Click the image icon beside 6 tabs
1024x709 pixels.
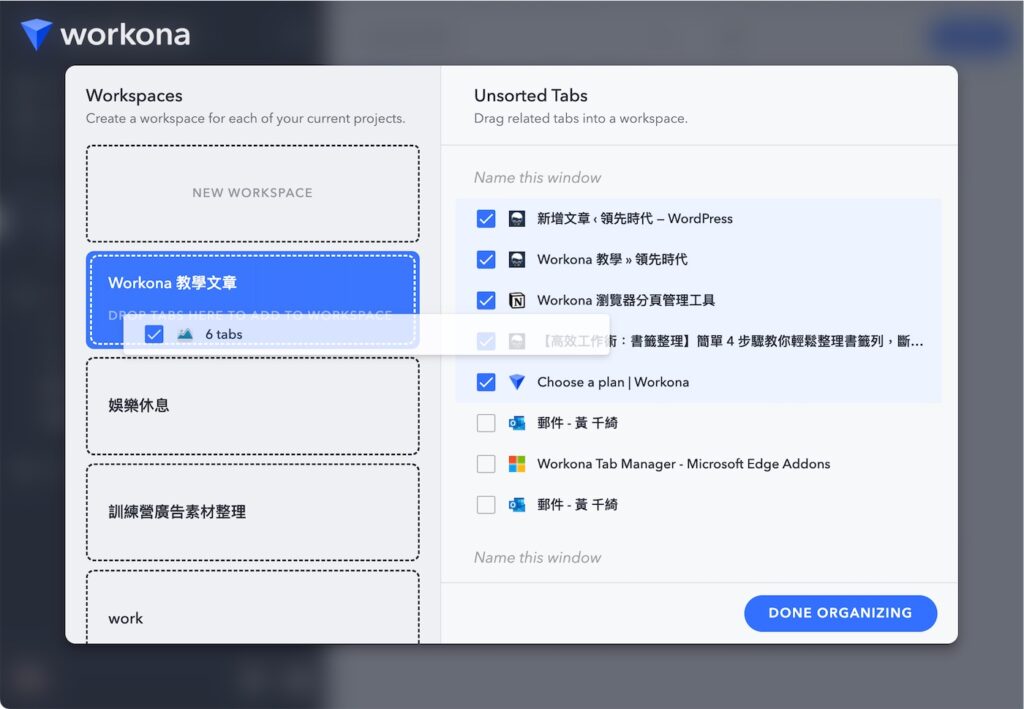click(185, 334)
